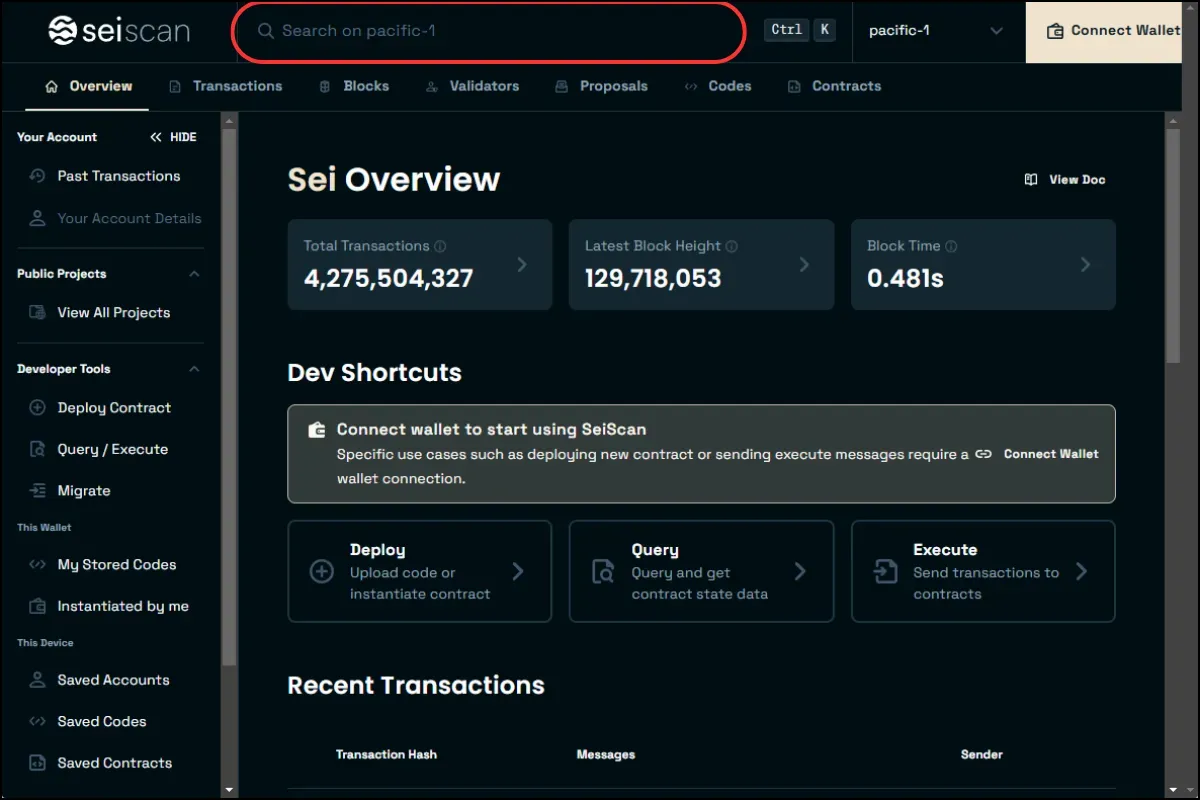Open the Proposals tab

pos(602,86)
